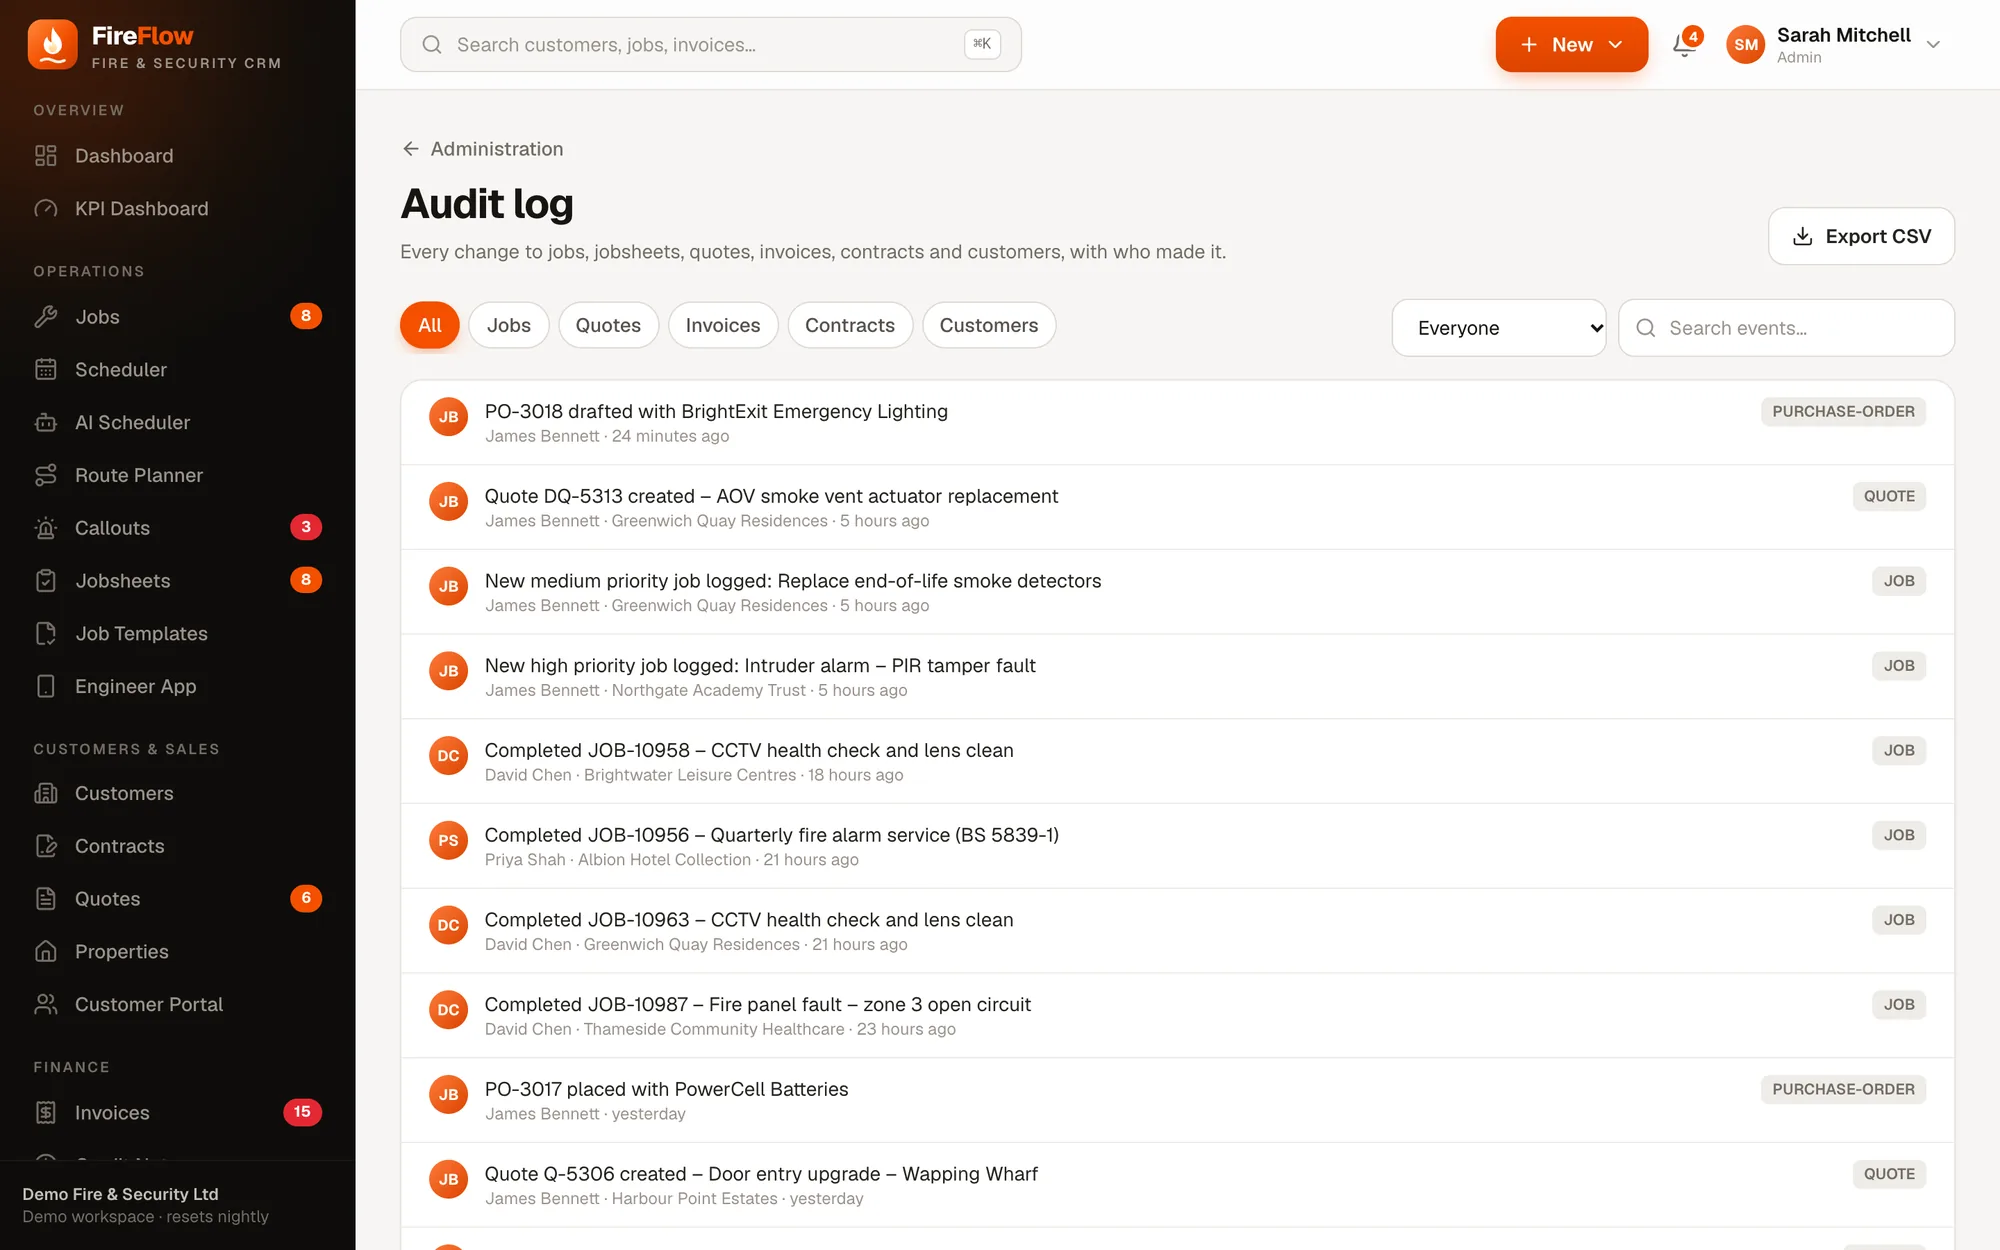The width and height of the screenshot is (2000, 1250).
Task: Open the Scheduler calendar icon
Action: point(46,370)
